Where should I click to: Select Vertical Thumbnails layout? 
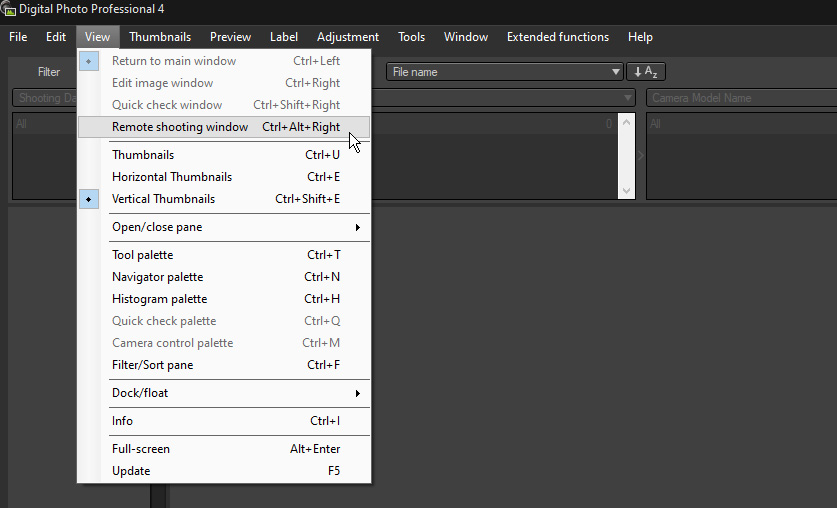click(x=224, y=199)
